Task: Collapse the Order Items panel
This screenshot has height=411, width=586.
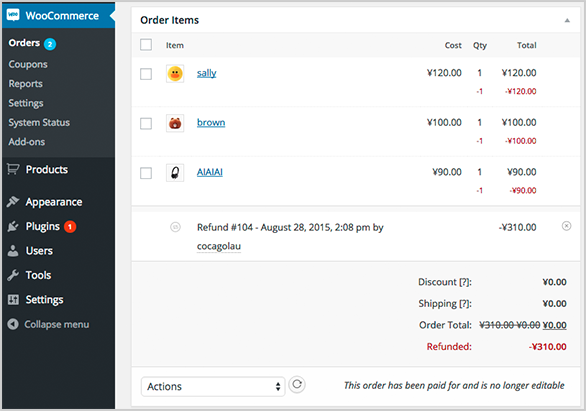Action: pyautogui.click(x=567, y=21)
